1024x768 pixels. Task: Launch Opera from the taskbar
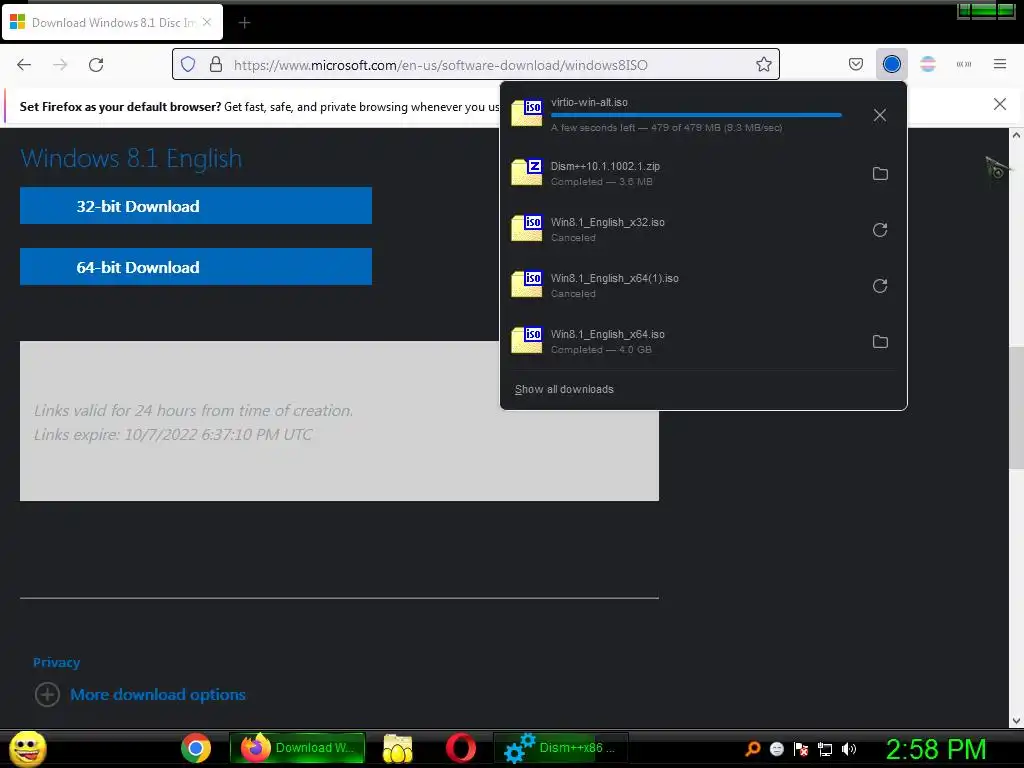pos(460,748)
